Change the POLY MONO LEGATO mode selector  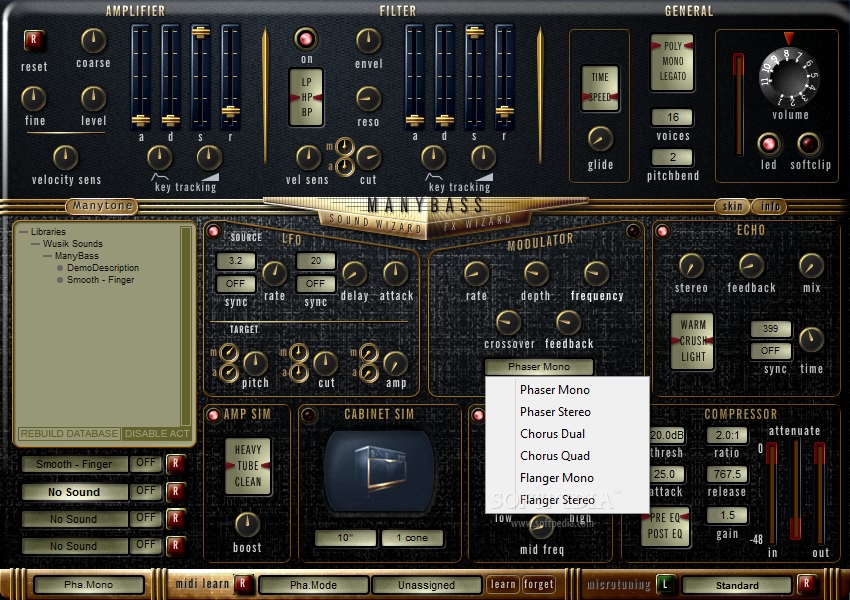click(x=672, y=61)
